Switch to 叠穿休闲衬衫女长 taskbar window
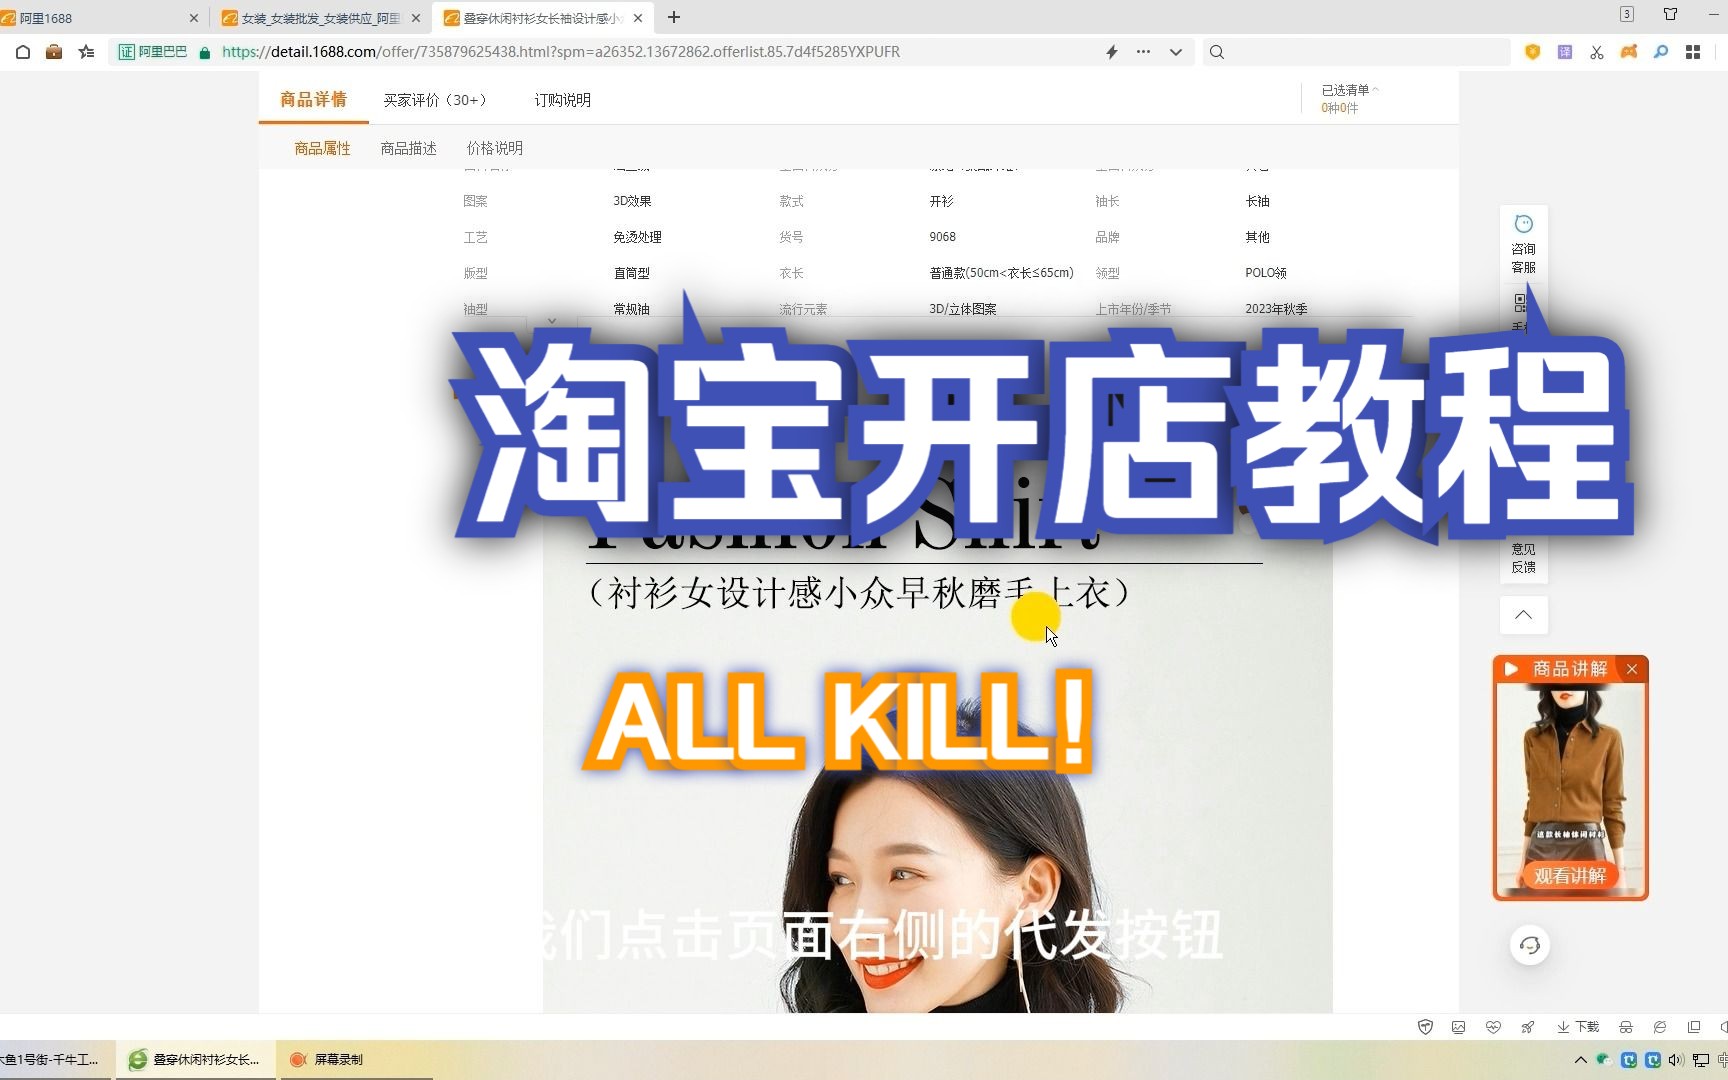Viewport: 1728px width, 1080px height. [195, 1059]
